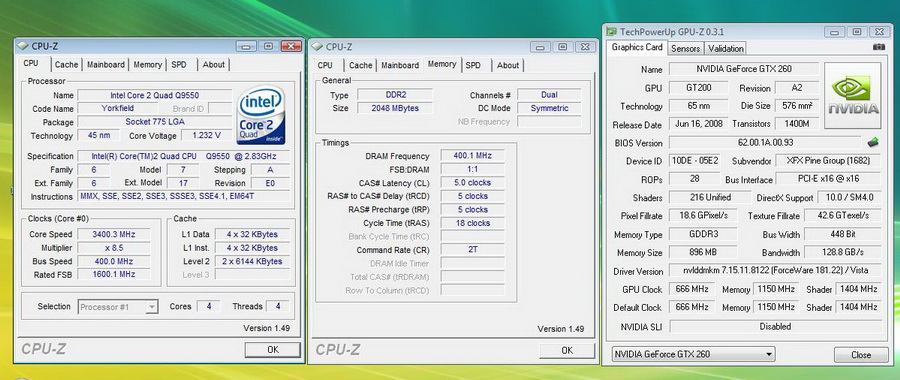Click the Multiplier x 8.5 value
Viewport: 900px width, 380px height.
click(114, 247)
